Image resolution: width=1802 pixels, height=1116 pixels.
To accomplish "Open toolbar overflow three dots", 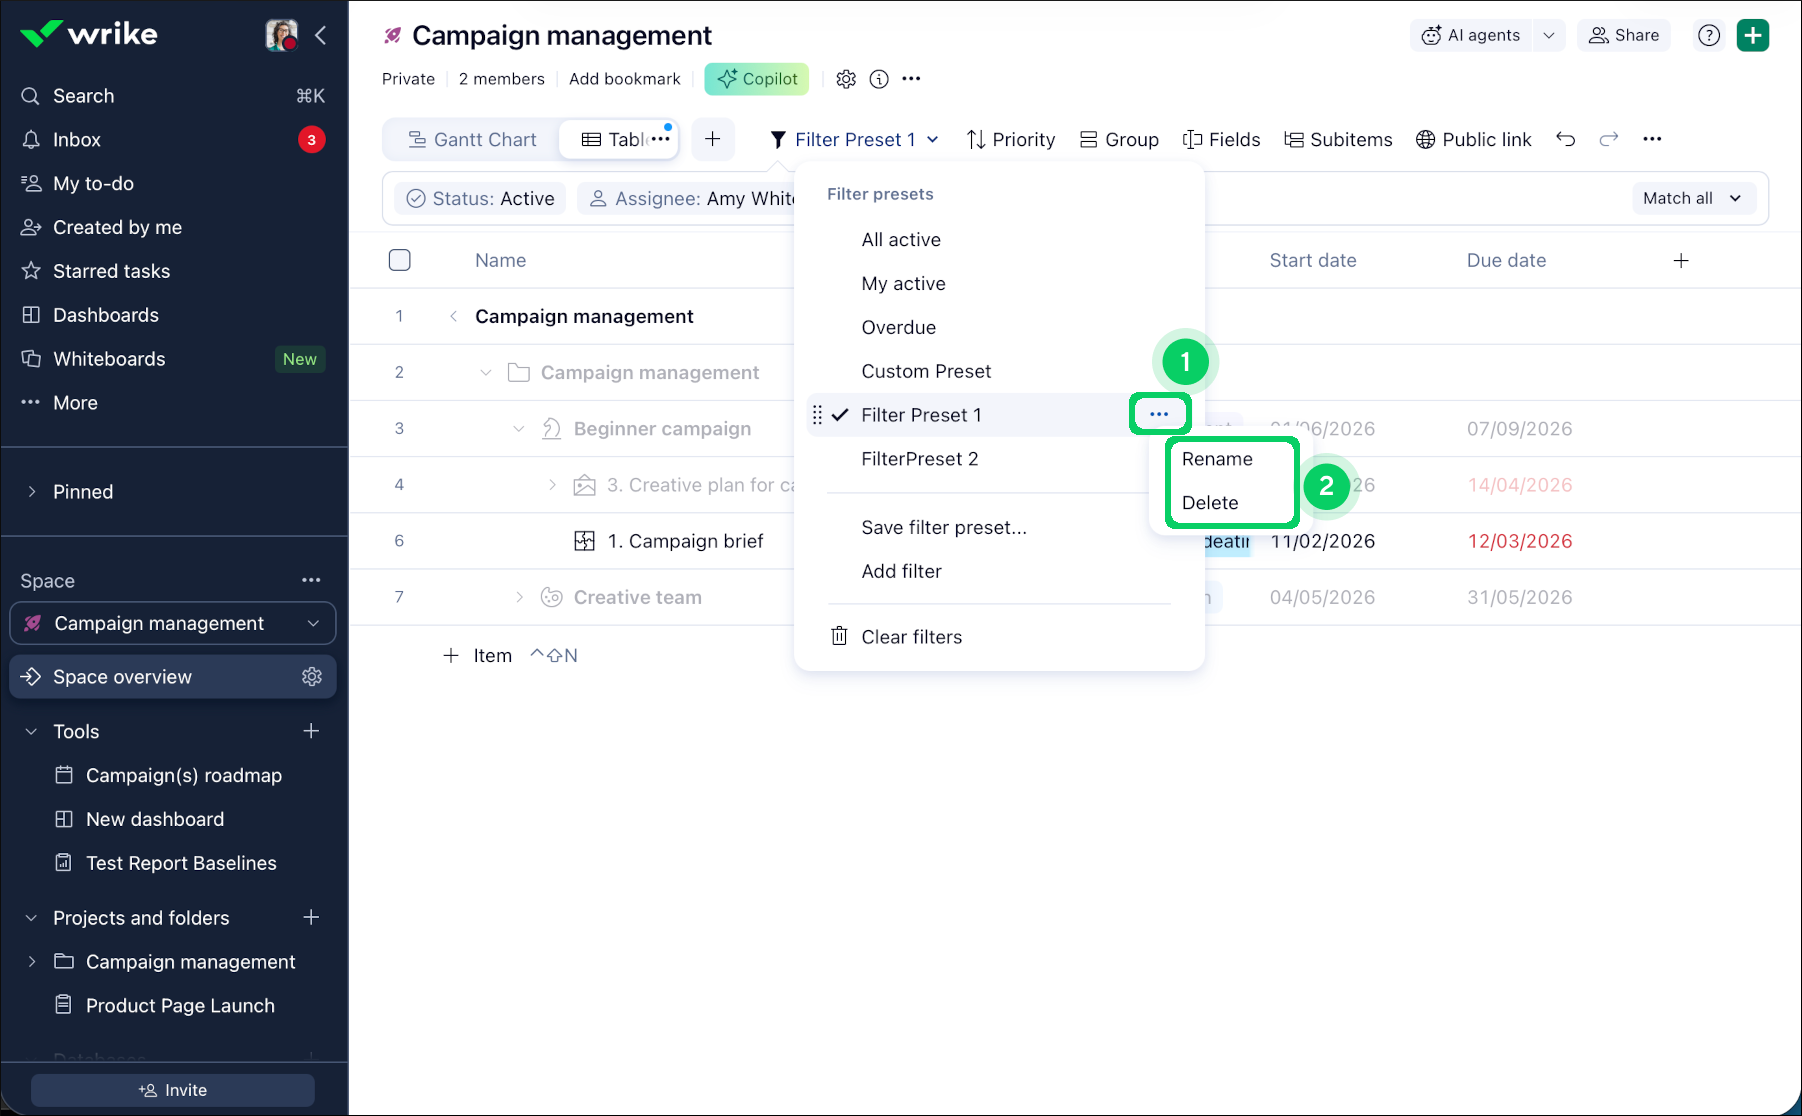I will (1652, 139).
